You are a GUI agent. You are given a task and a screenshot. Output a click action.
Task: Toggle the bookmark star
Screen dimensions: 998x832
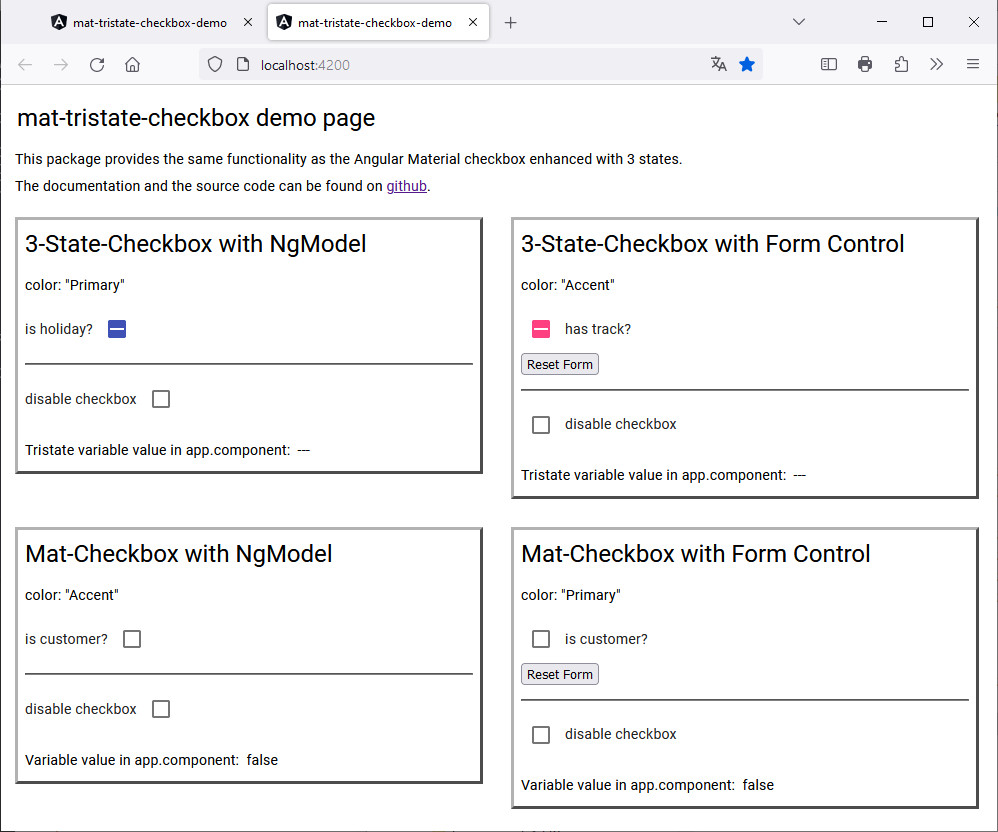click(747, 64)
